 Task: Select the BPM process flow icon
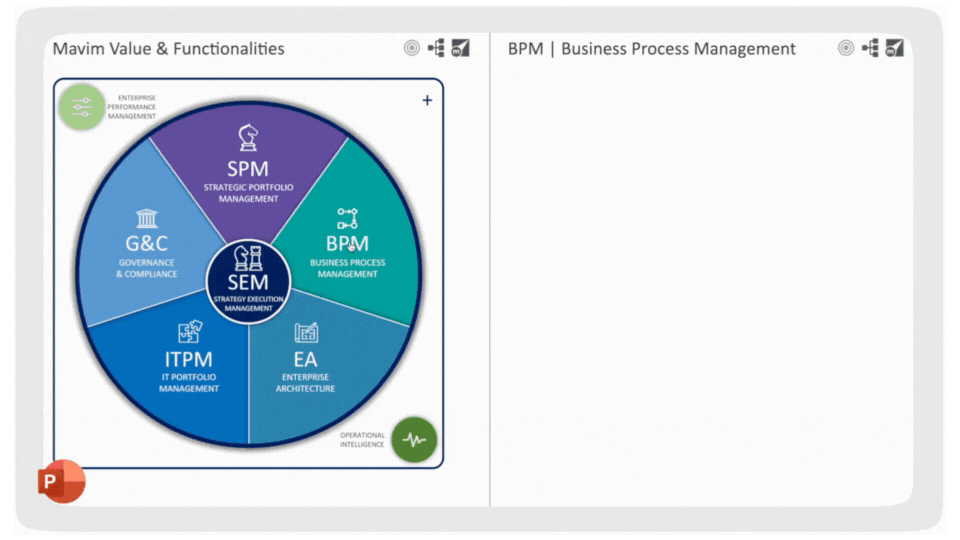[347, 218]
